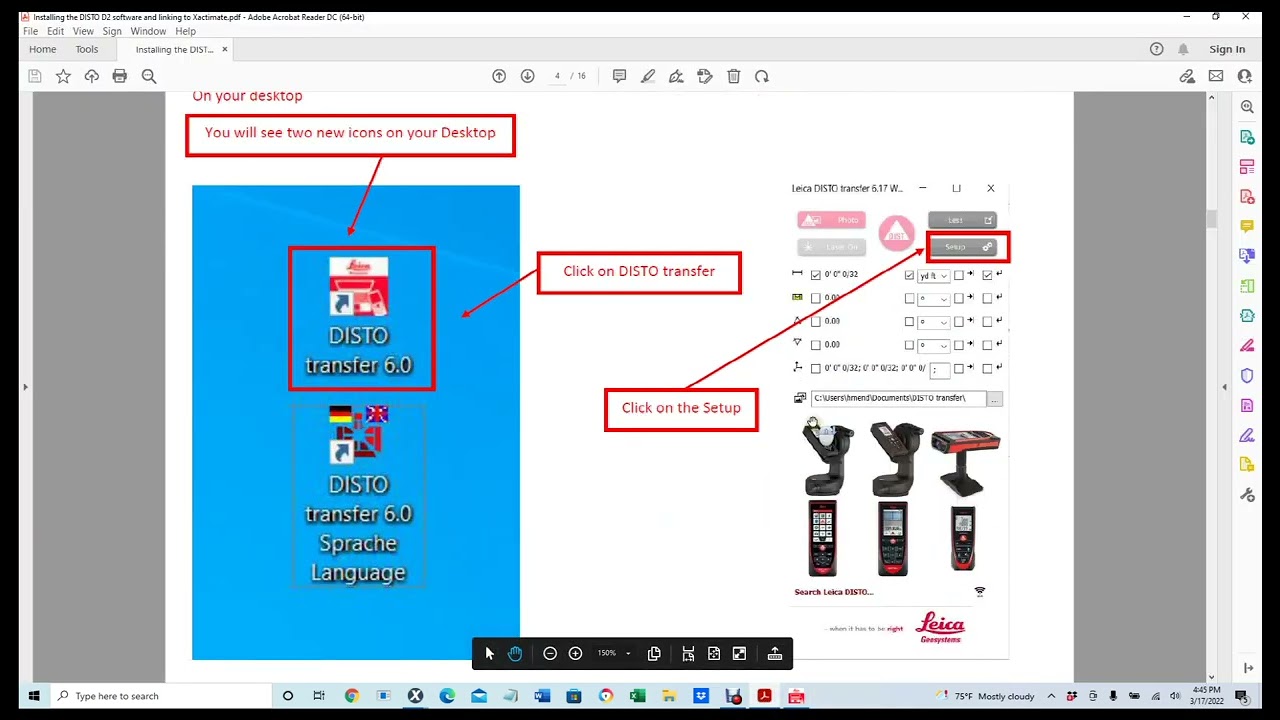
Task: Open Excel from the taskbar
Action: click(x=637, y=696)
